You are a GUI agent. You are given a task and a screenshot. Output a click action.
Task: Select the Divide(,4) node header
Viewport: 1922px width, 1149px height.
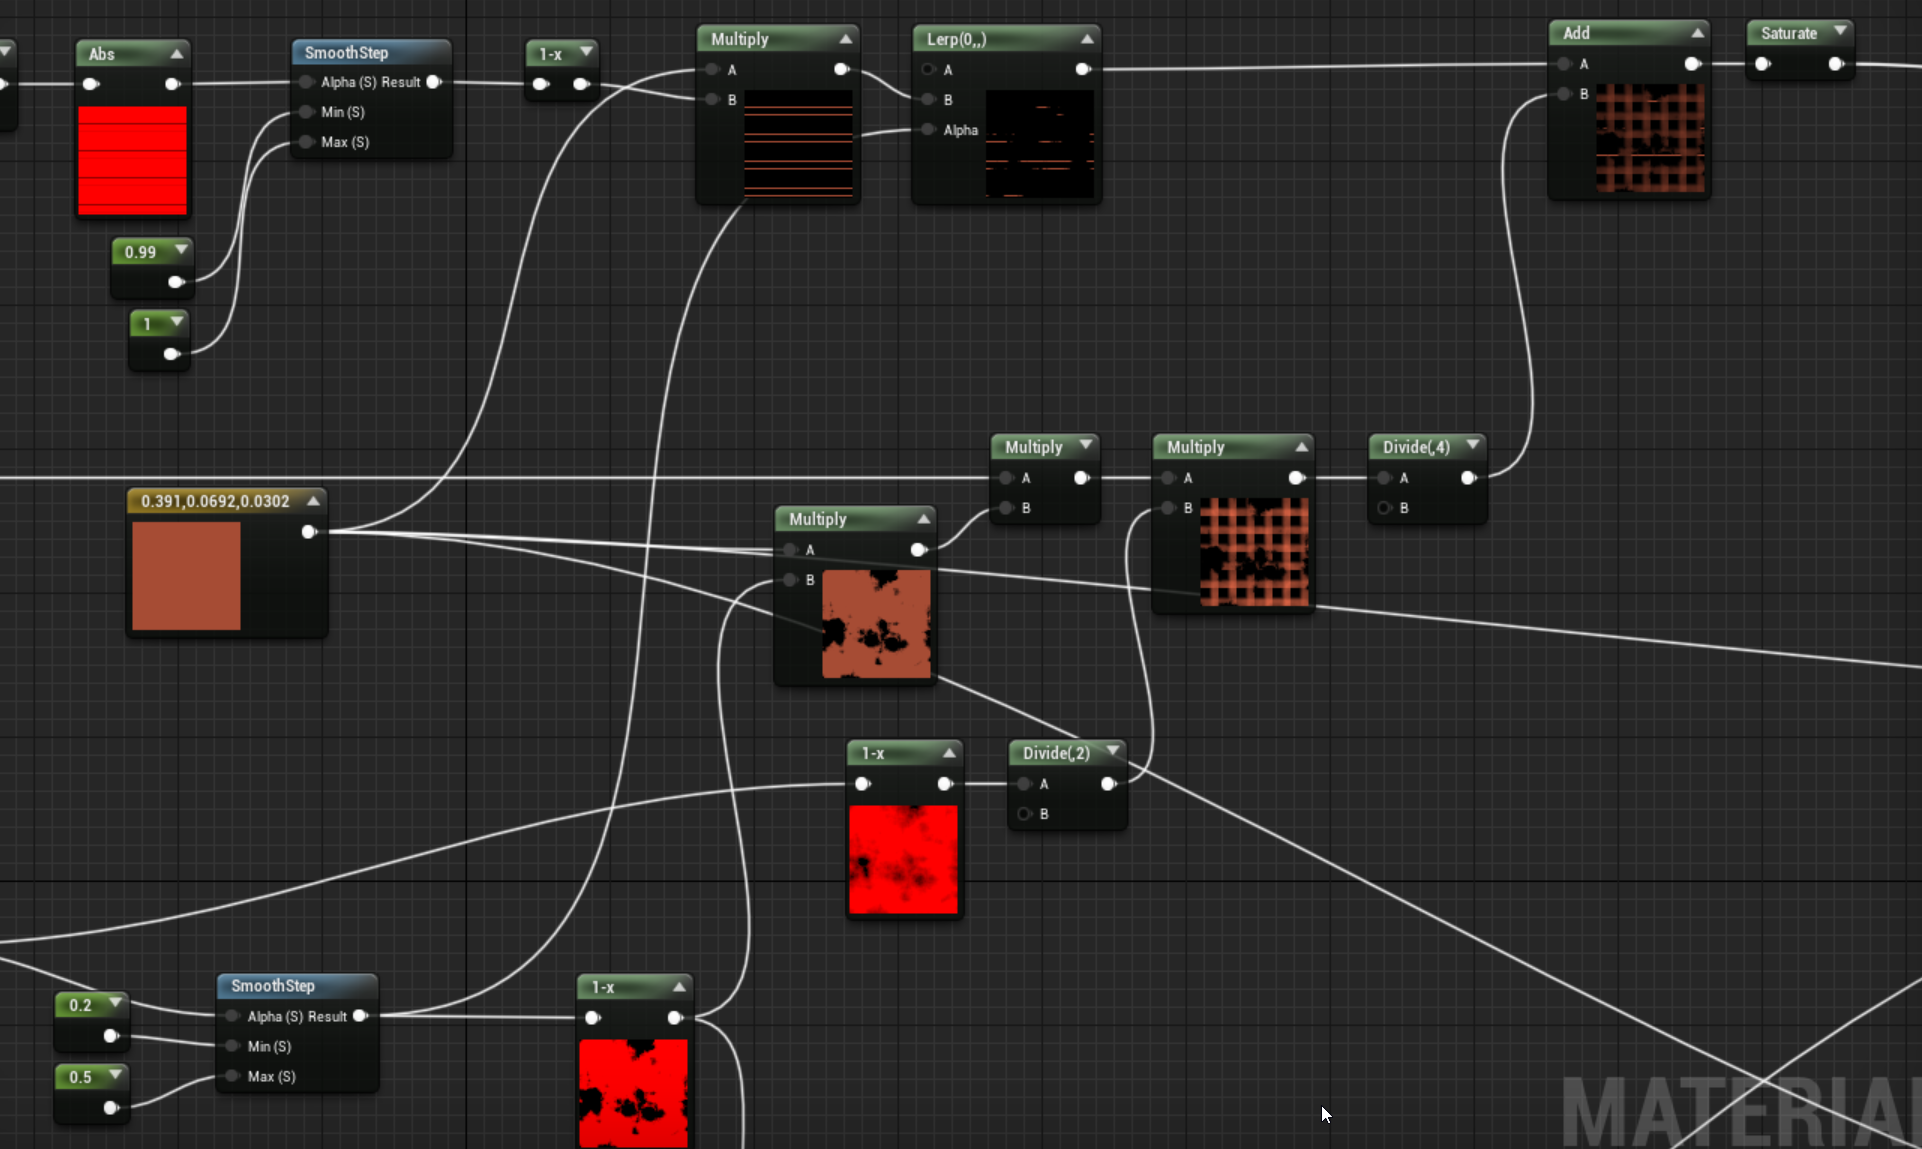click(x=1427, y=447)
